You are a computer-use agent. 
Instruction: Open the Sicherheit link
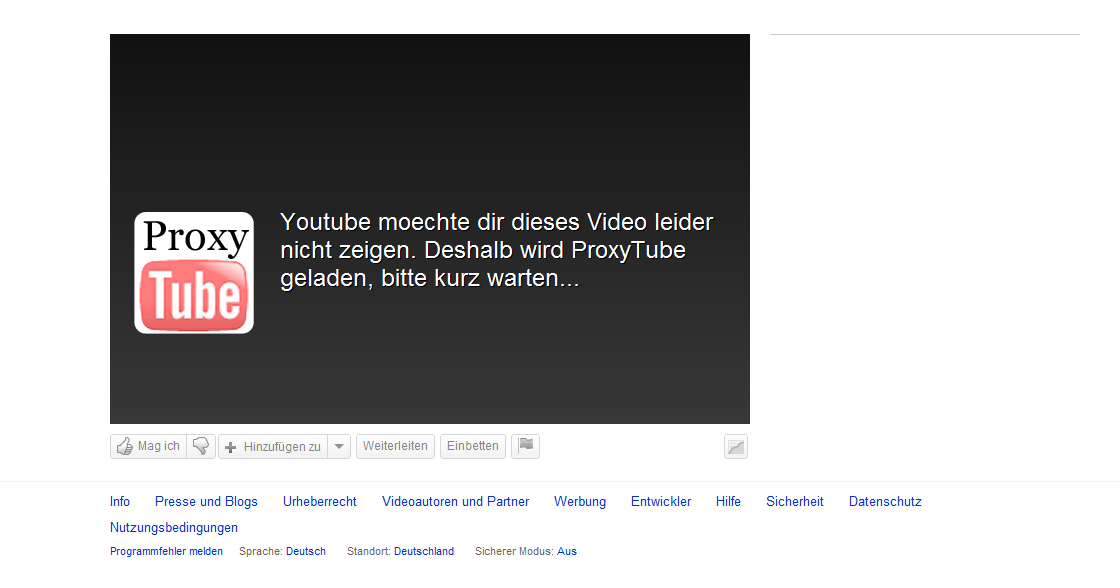(x=795, y=502)
